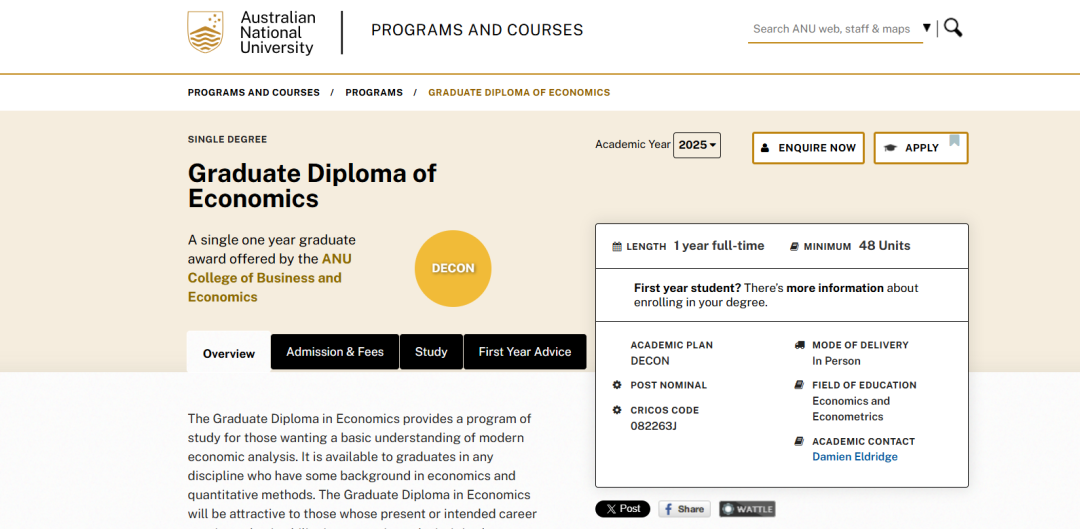The image size is (1080, 529).
Task: Open the Damien Eldridge contact link
Action: (x=855, y=457)
